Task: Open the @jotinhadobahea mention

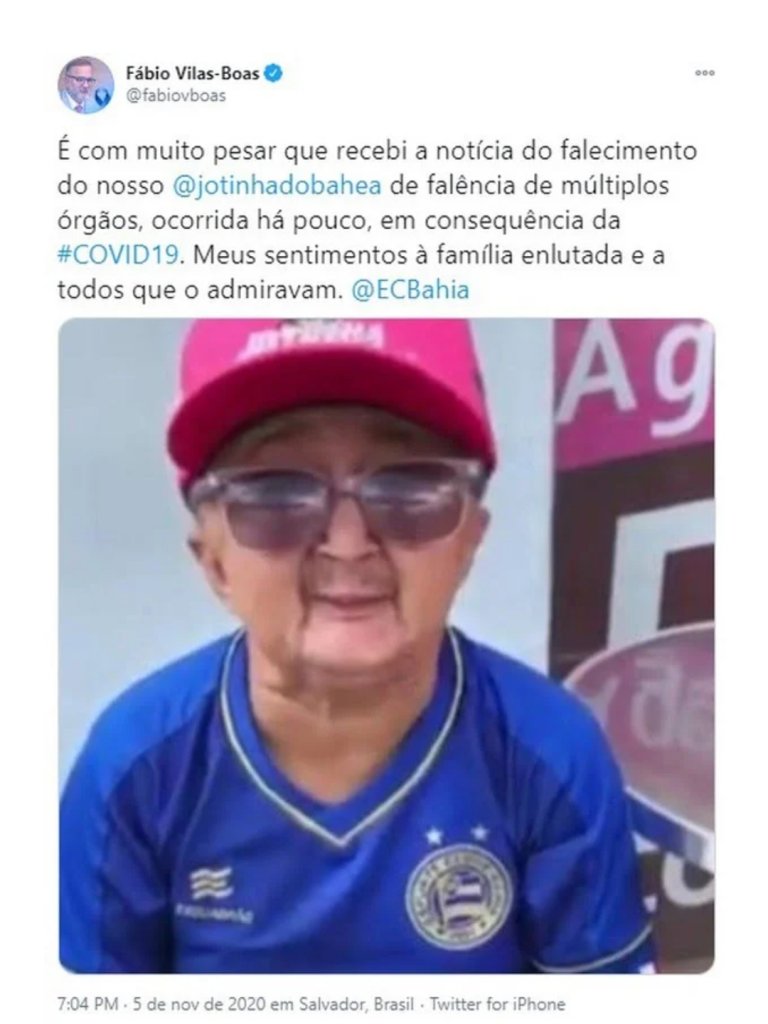Action: point(278,185)
